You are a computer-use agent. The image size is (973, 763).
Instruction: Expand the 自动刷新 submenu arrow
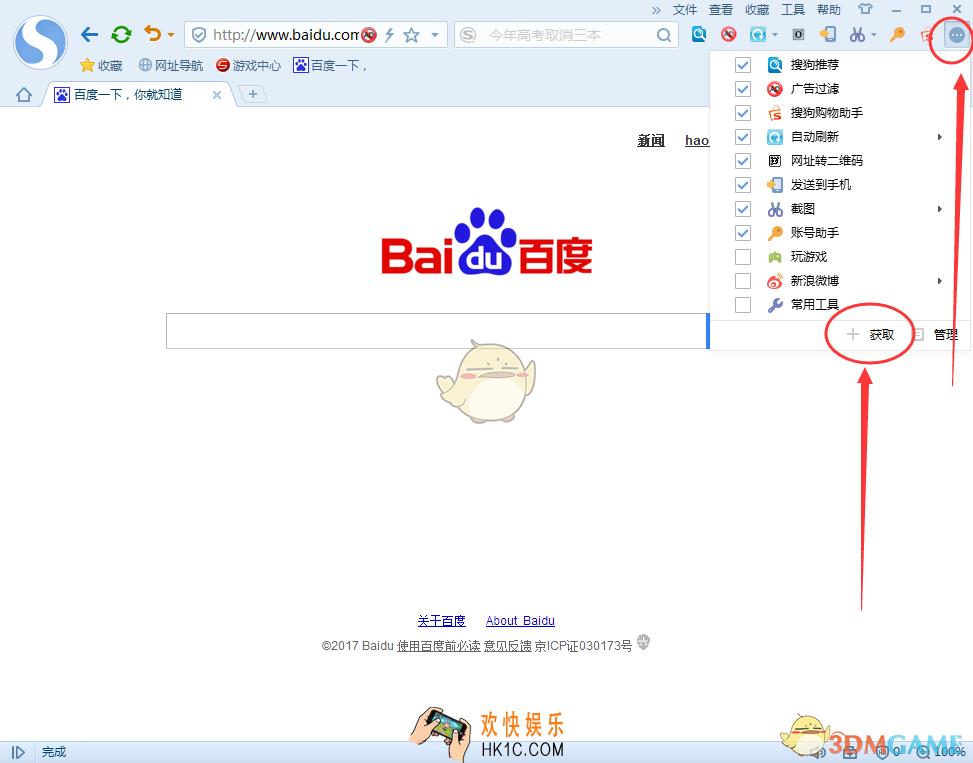940,136
